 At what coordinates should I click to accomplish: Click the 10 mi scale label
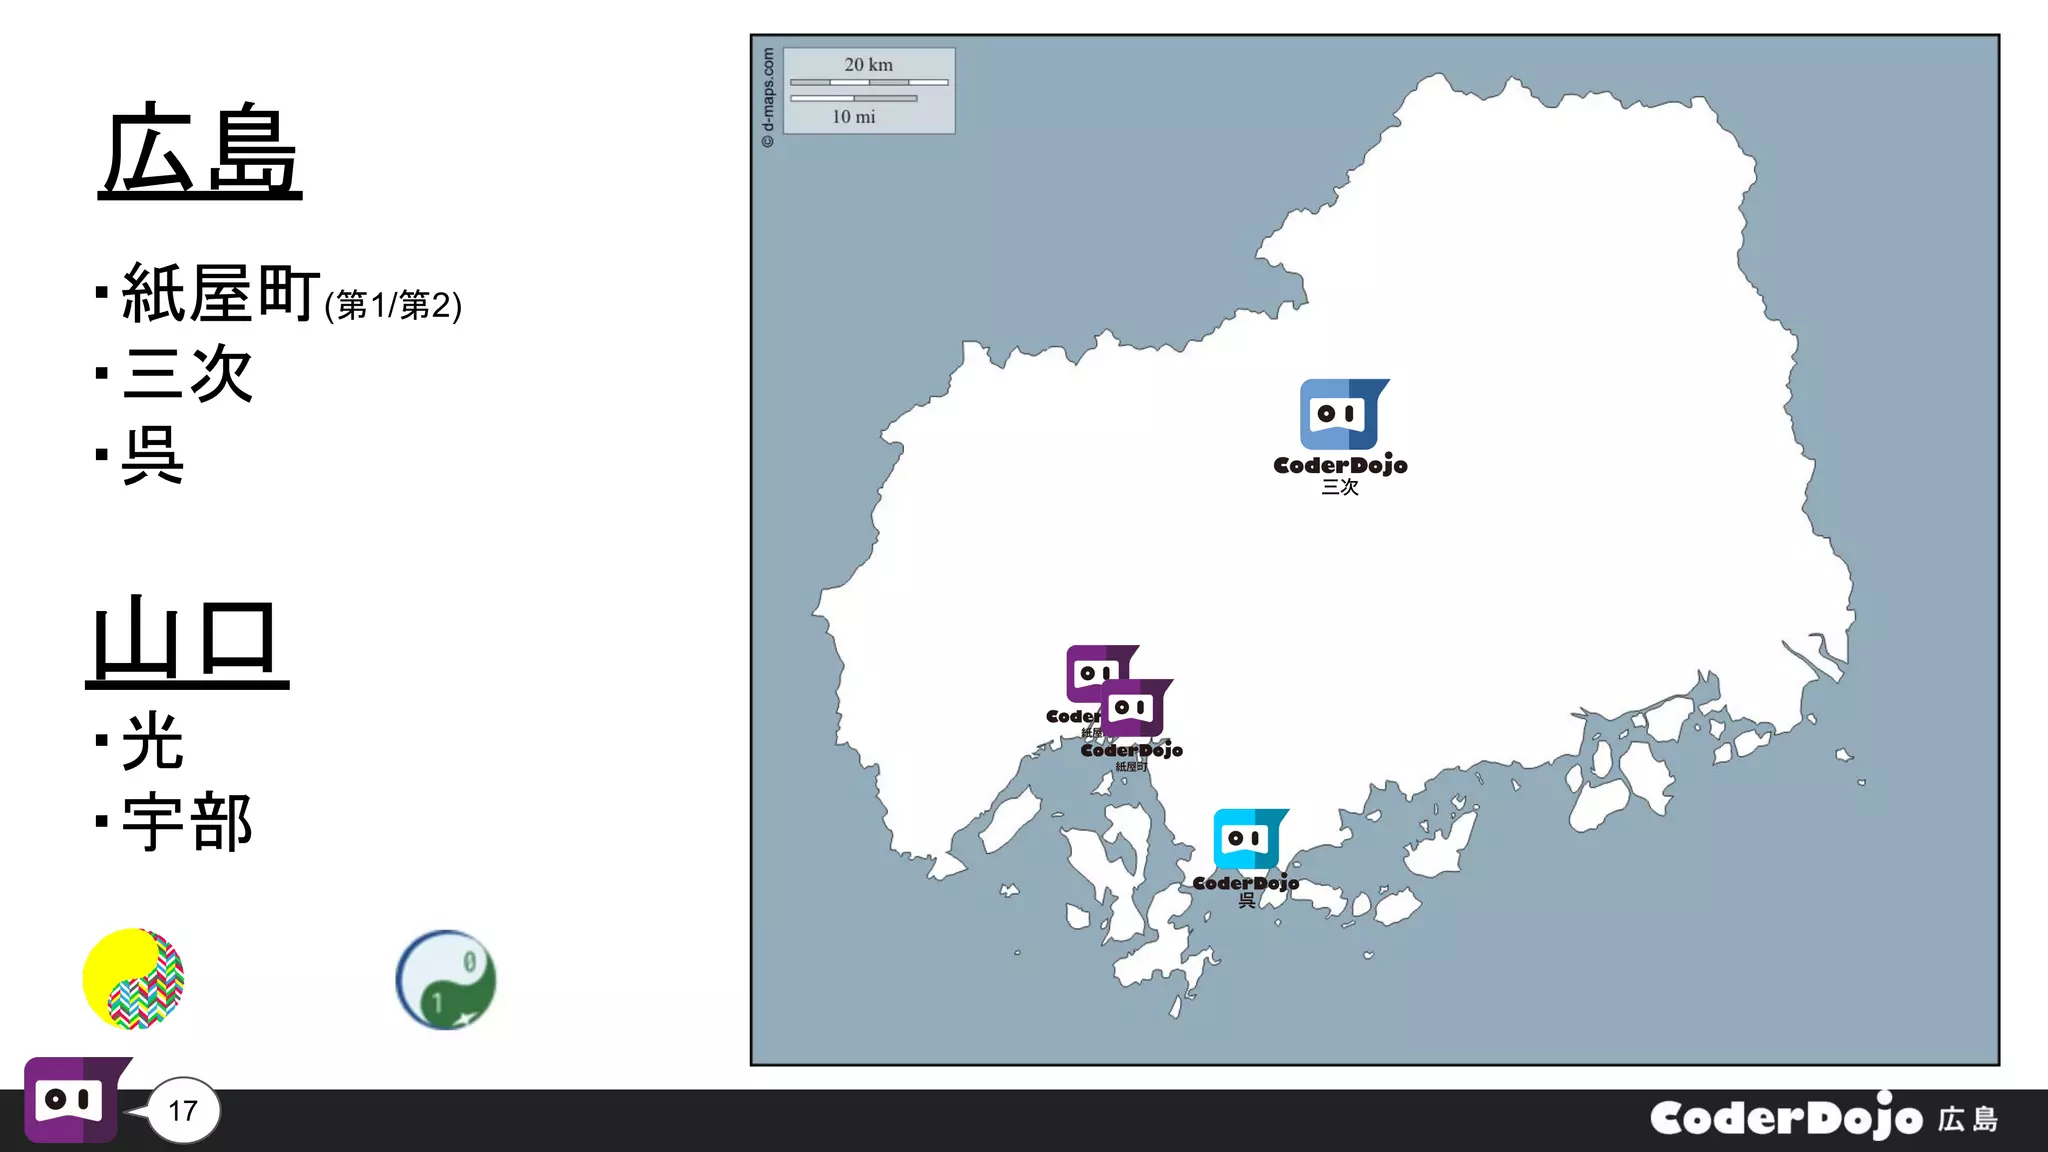[853, 116]
